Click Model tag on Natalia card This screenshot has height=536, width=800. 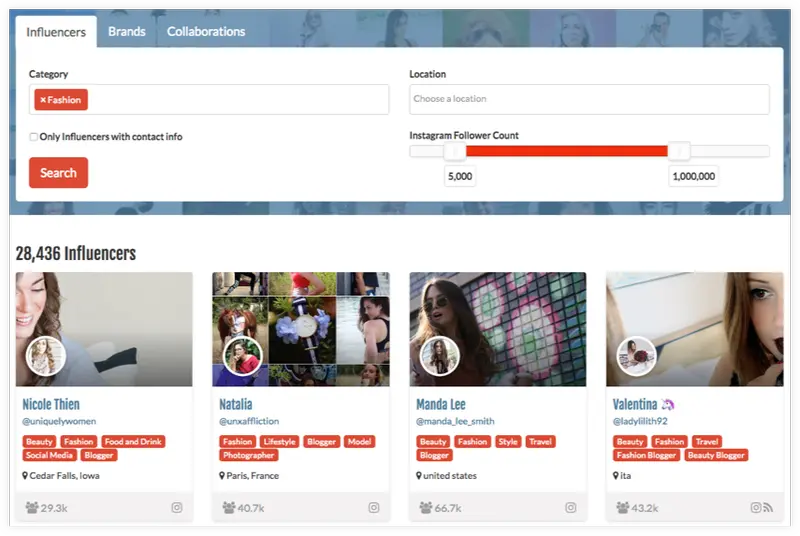click(x=359, y=441)
